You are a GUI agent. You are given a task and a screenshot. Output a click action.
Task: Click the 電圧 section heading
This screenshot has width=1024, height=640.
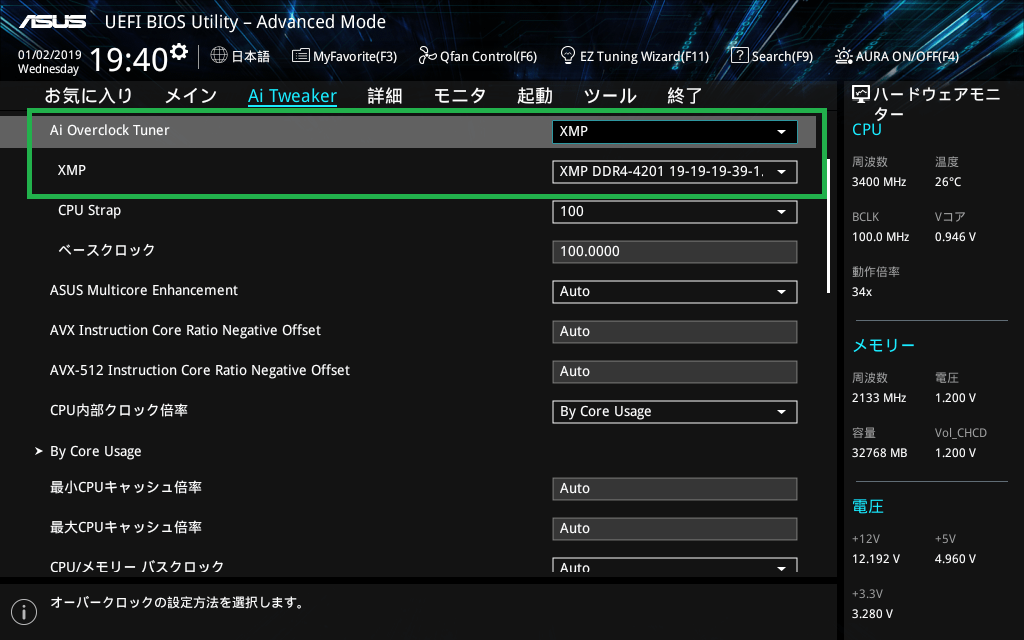[868, 506]
